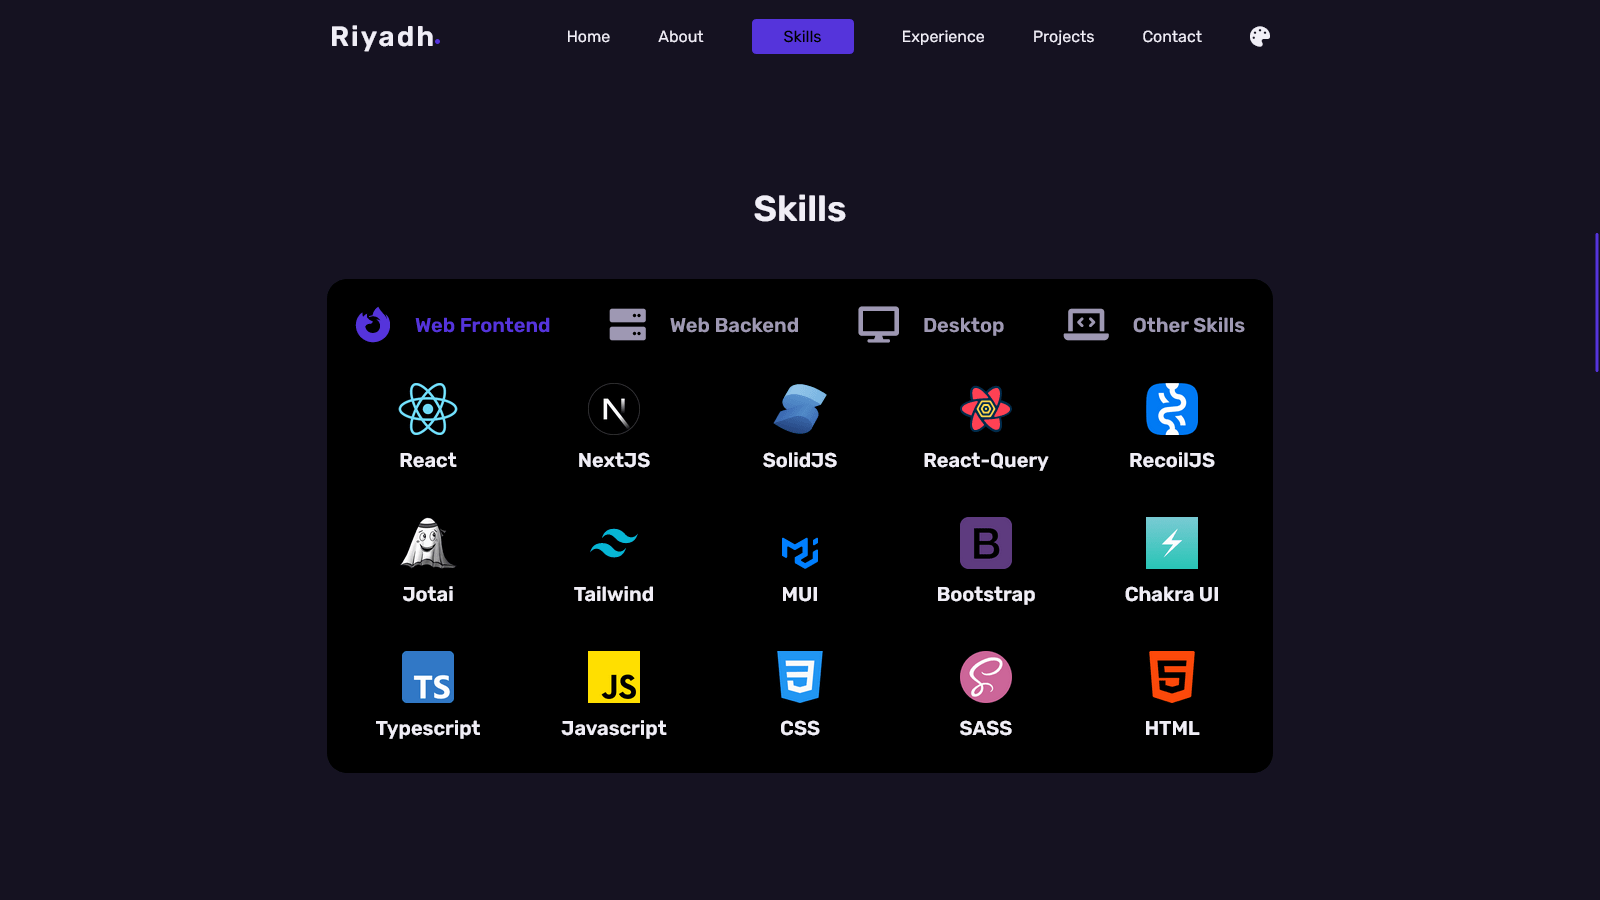Viewport: 1600px width, 900px height.
Task: Select the React skill icon
Action: [x=428, y=408]
